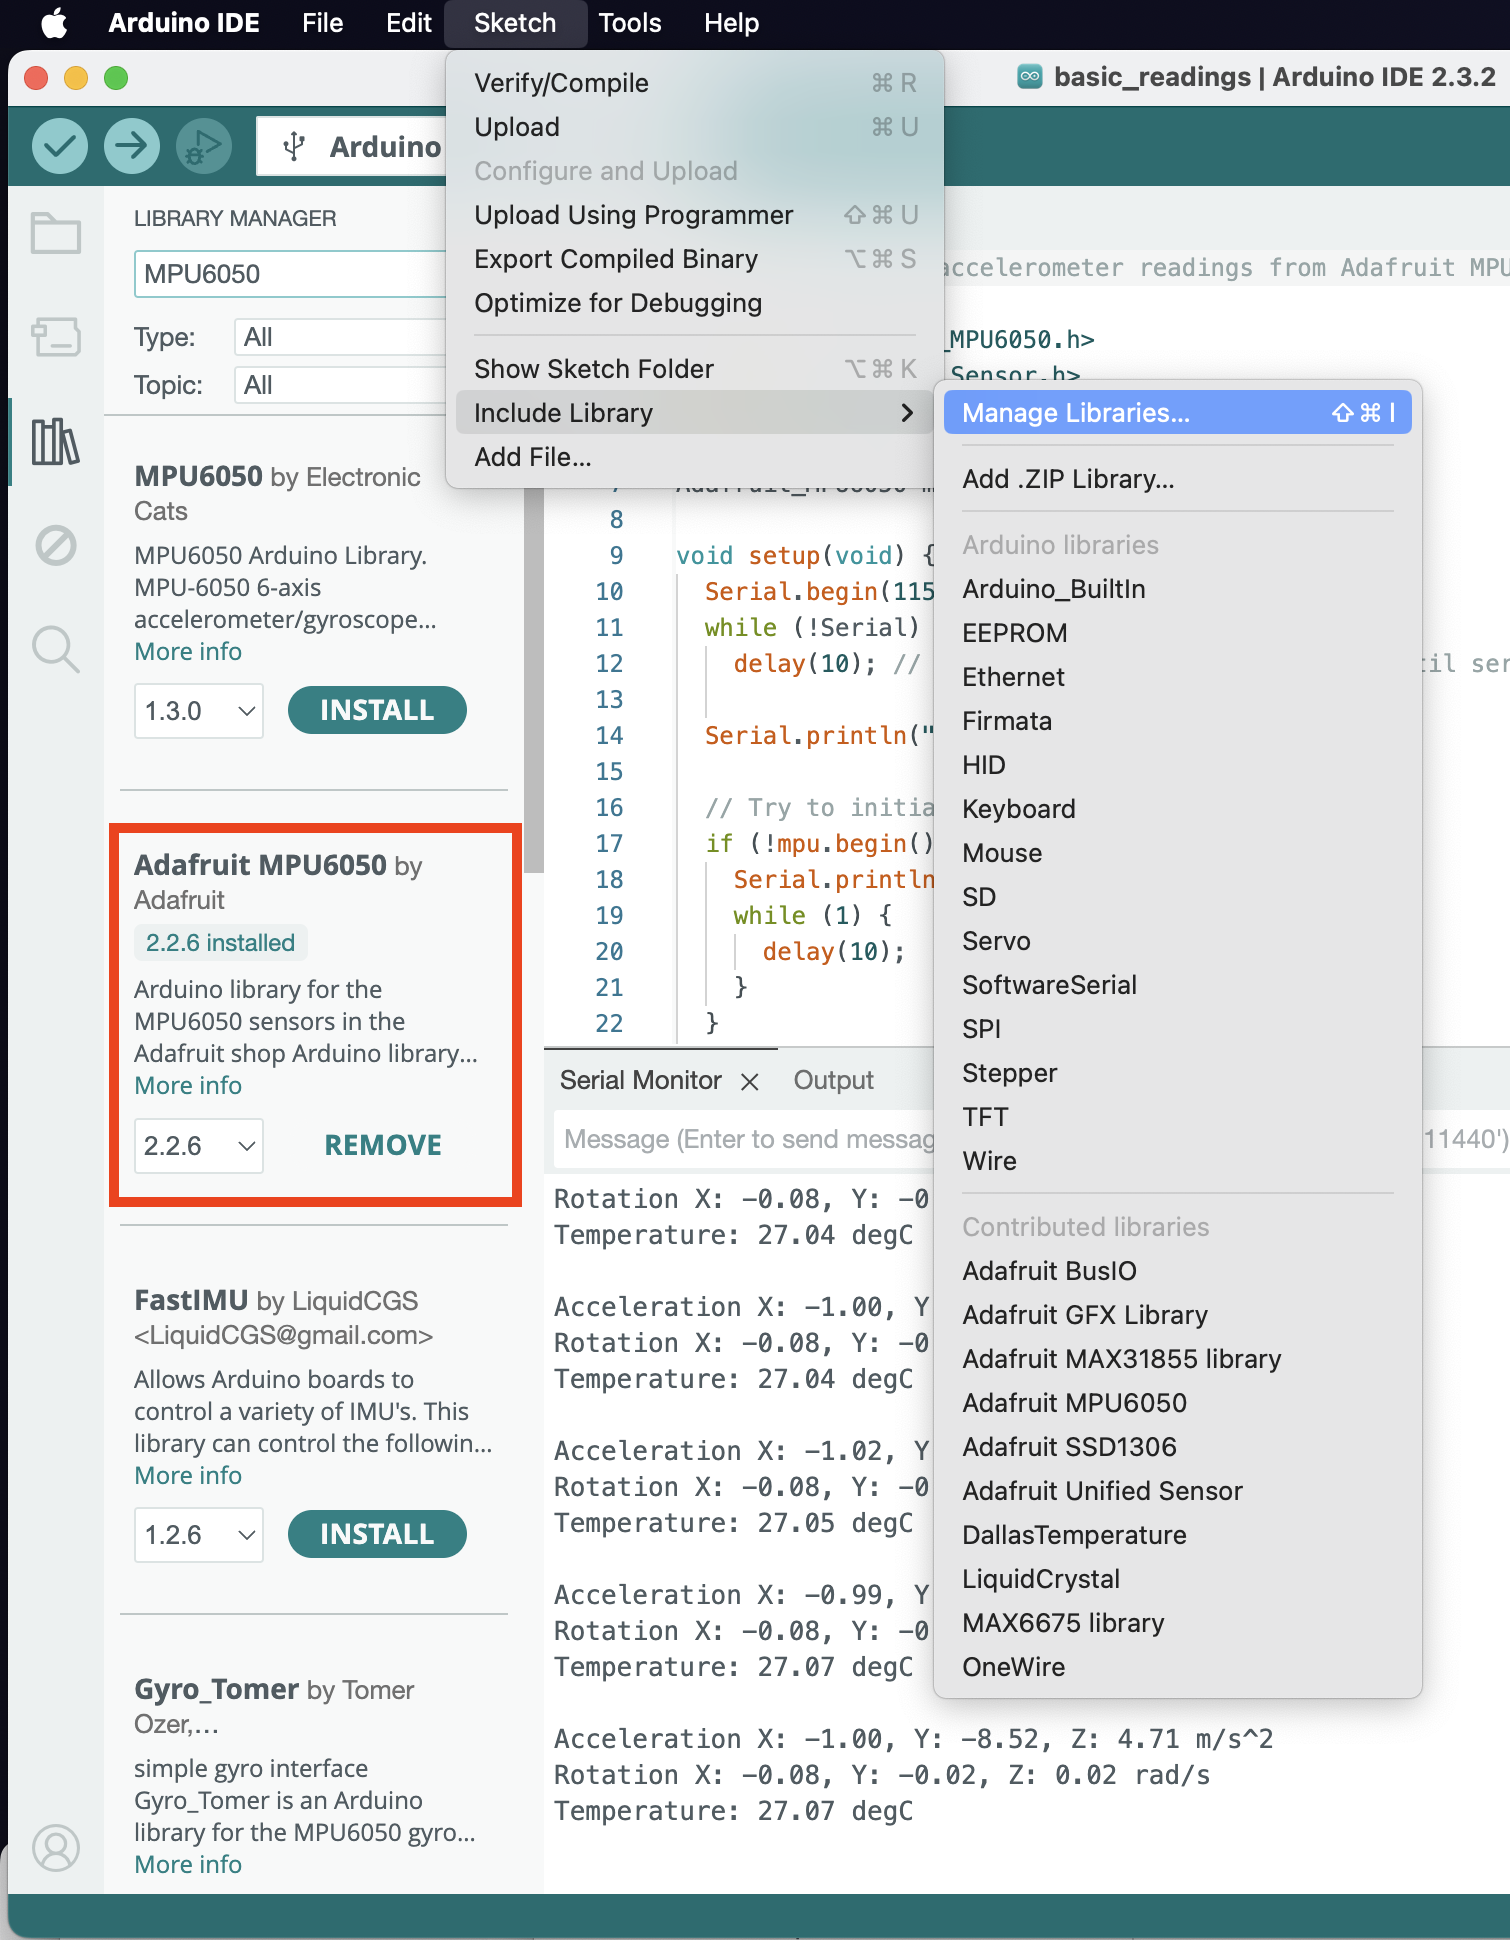Select Add .ZIP Library…

click(1177, 479)
